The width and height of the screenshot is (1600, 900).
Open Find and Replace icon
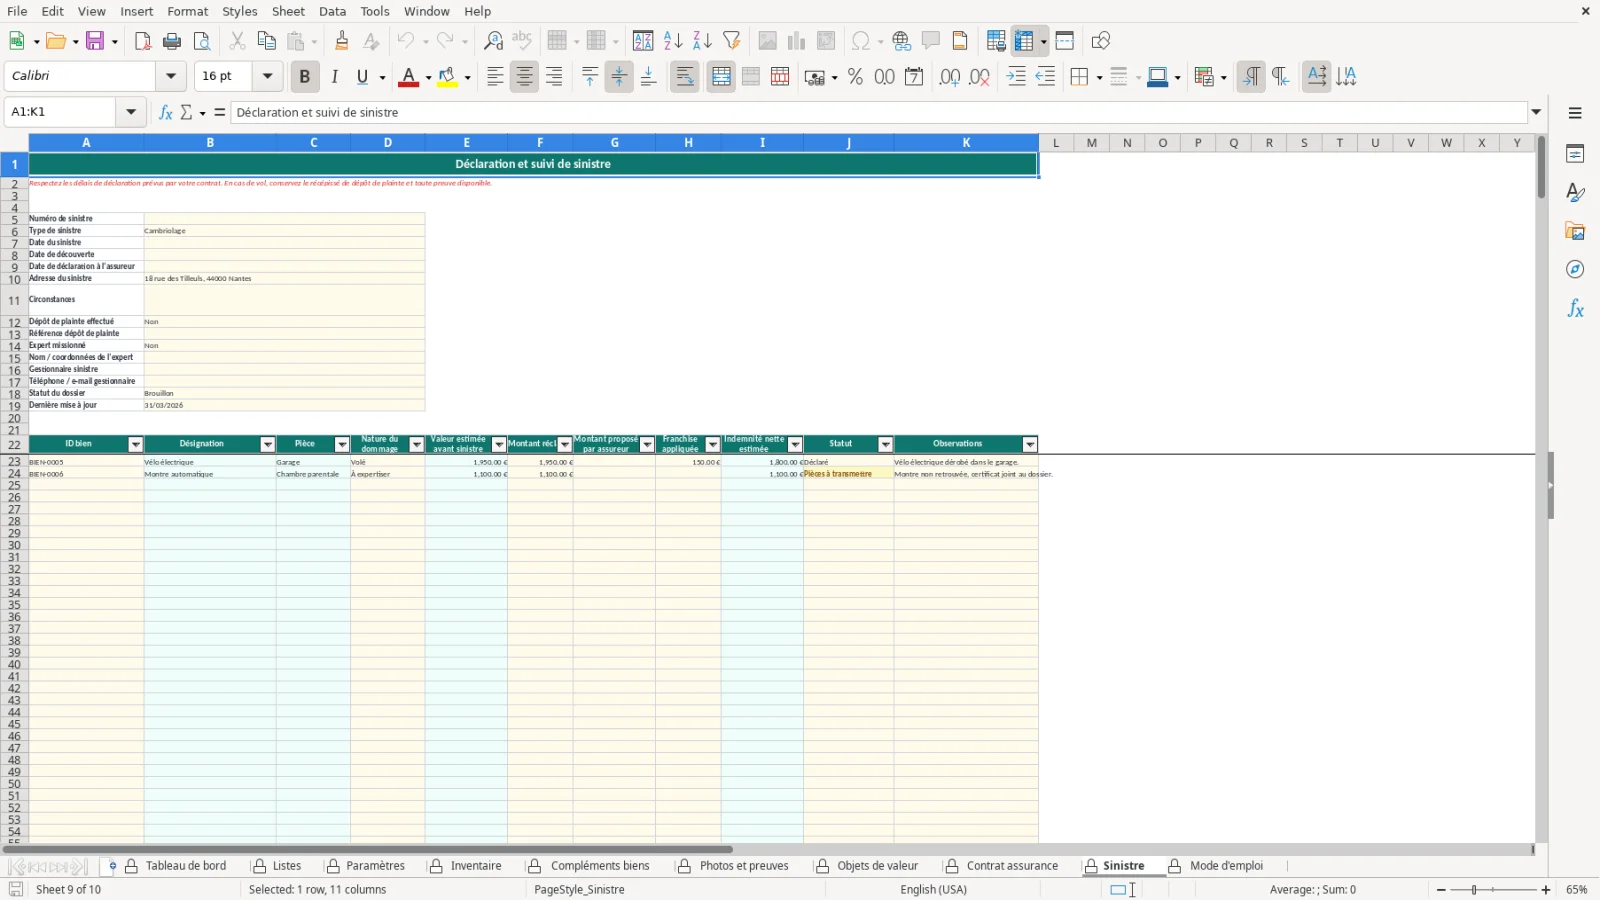[493, 41]
